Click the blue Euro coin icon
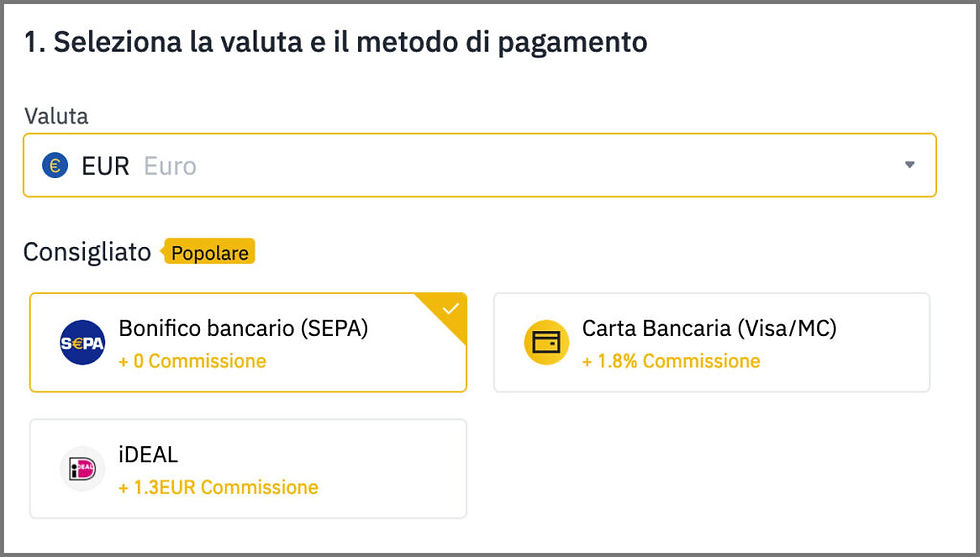This screenshot has width=980, height=557. (55, 166)
